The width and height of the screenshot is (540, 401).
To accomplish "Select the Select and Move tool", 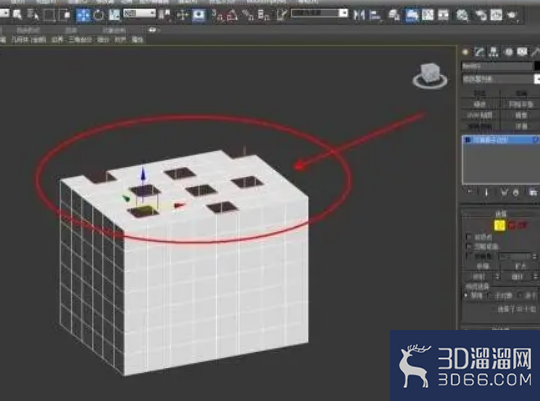I will click(x=83, y=15).
